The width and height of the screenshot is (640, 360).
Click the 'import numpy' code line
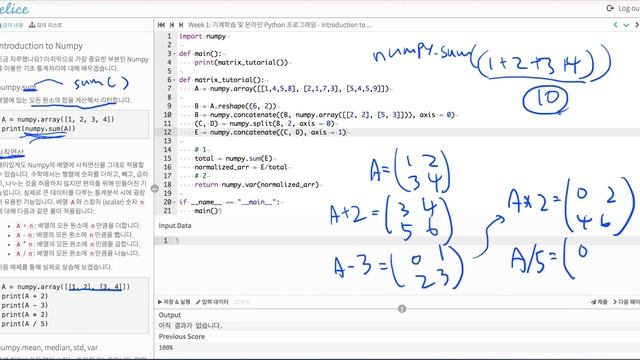203,36
